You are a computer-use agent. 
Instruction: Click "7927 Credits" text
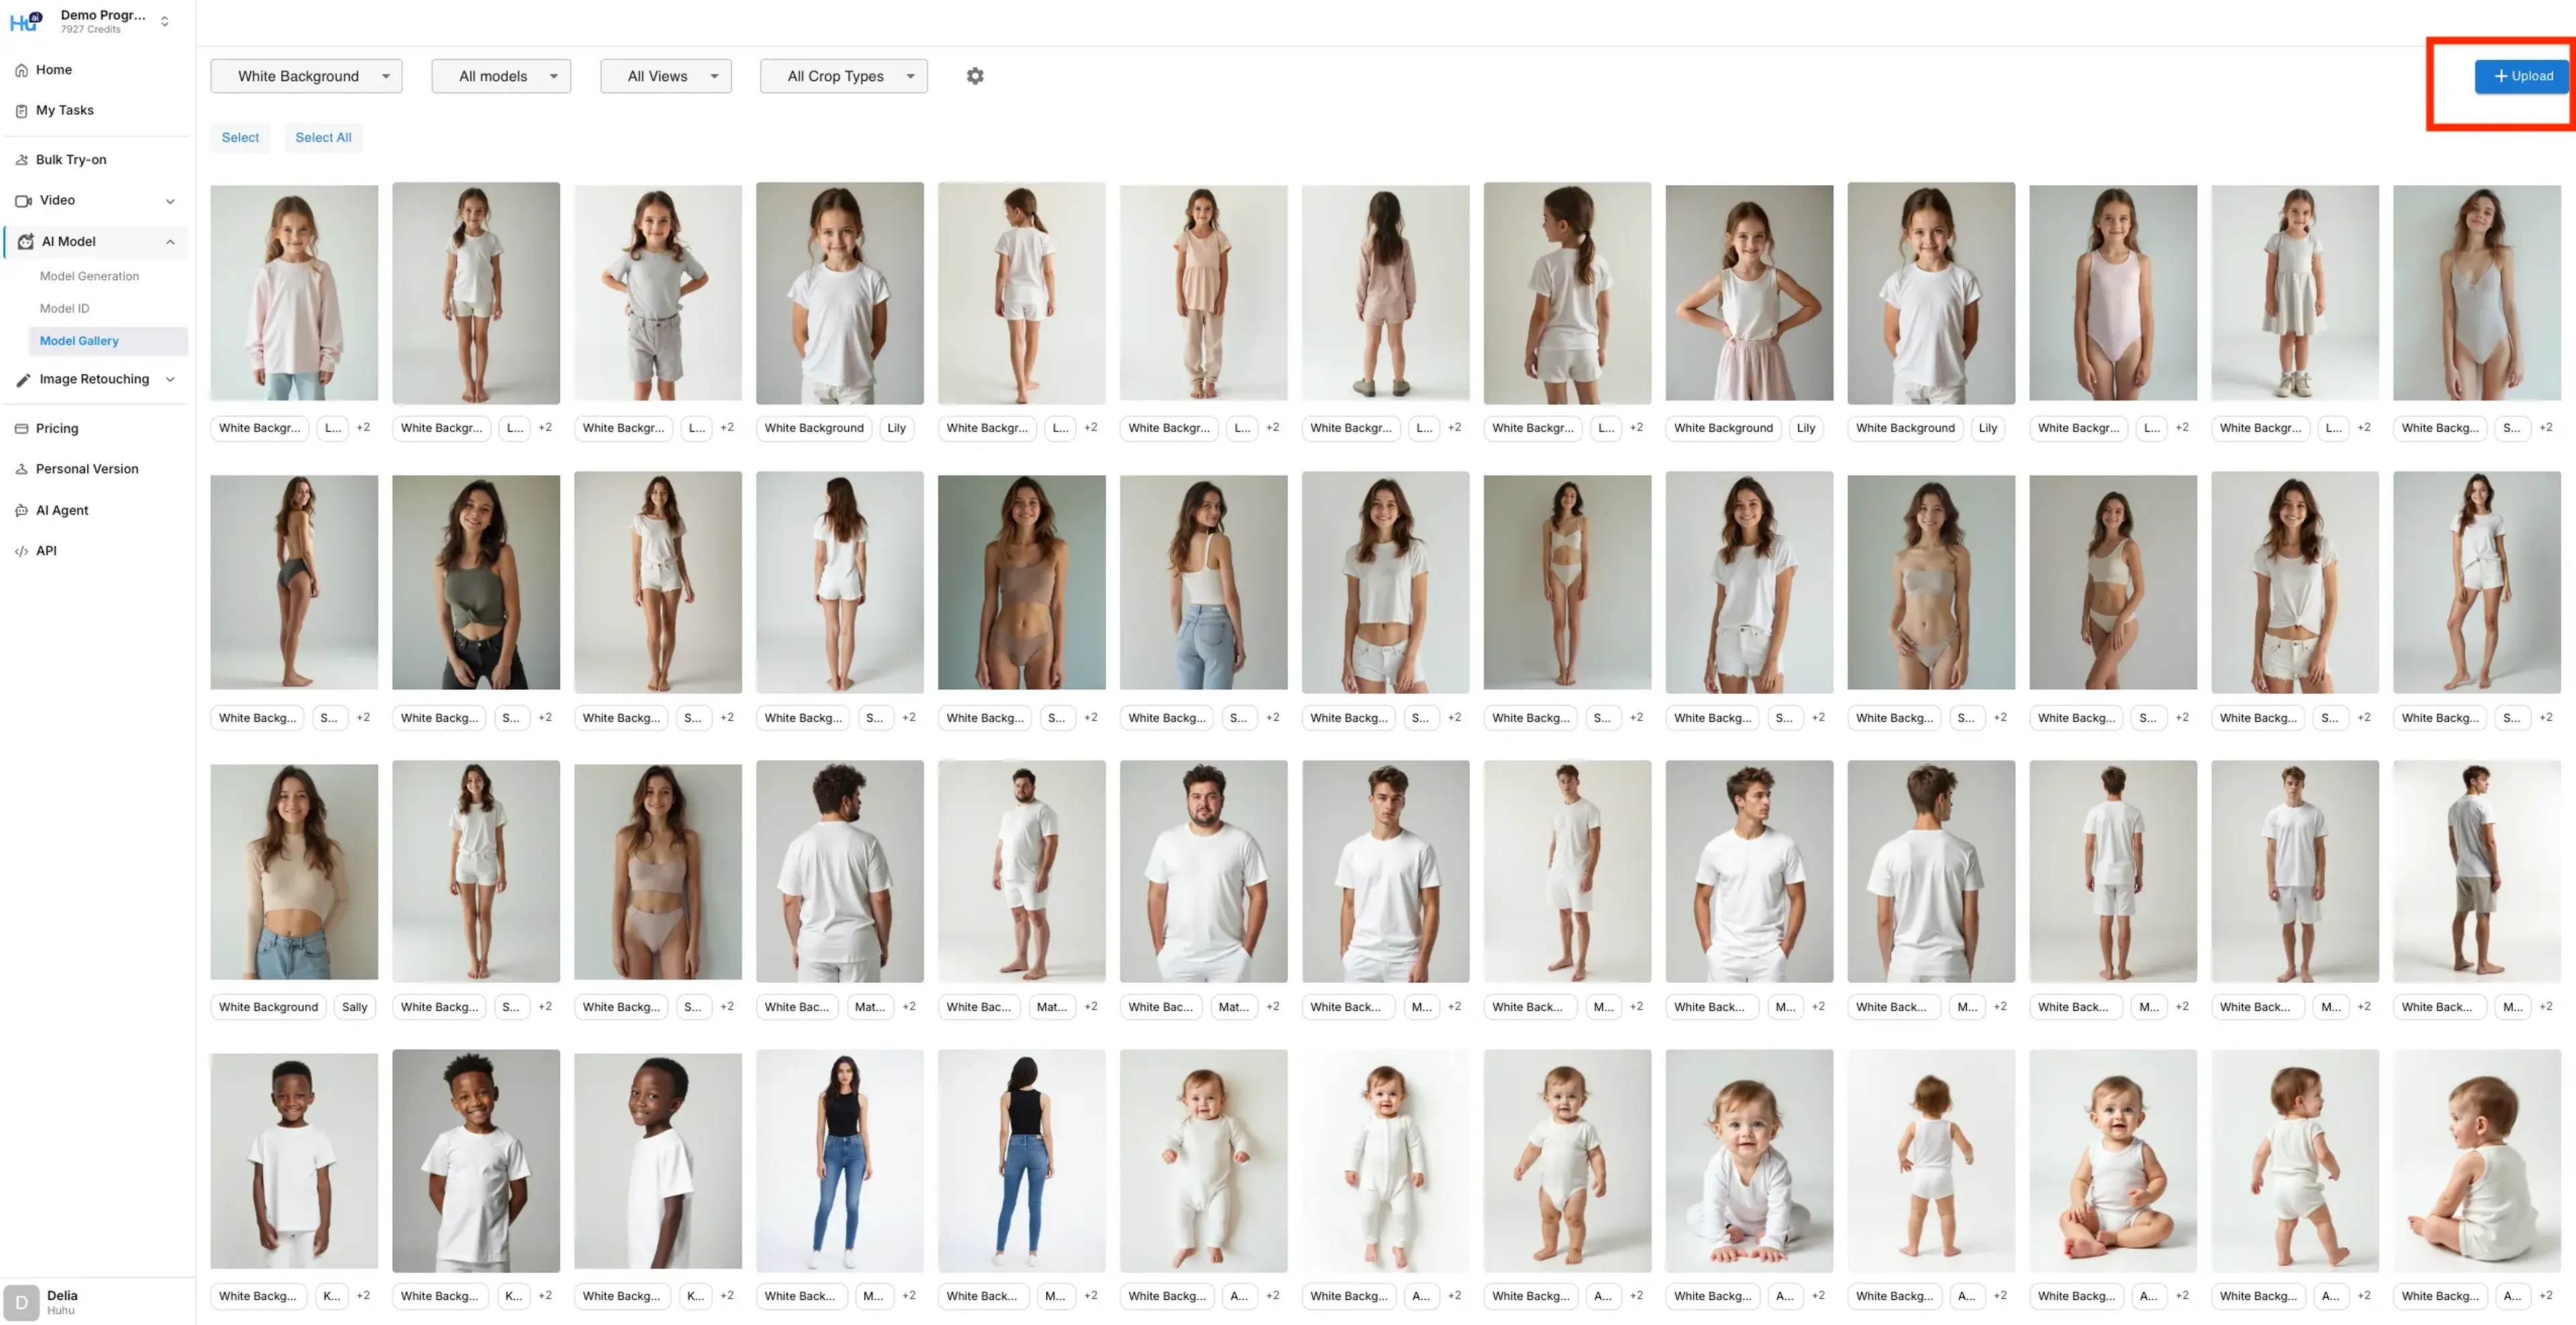(90, 30)
